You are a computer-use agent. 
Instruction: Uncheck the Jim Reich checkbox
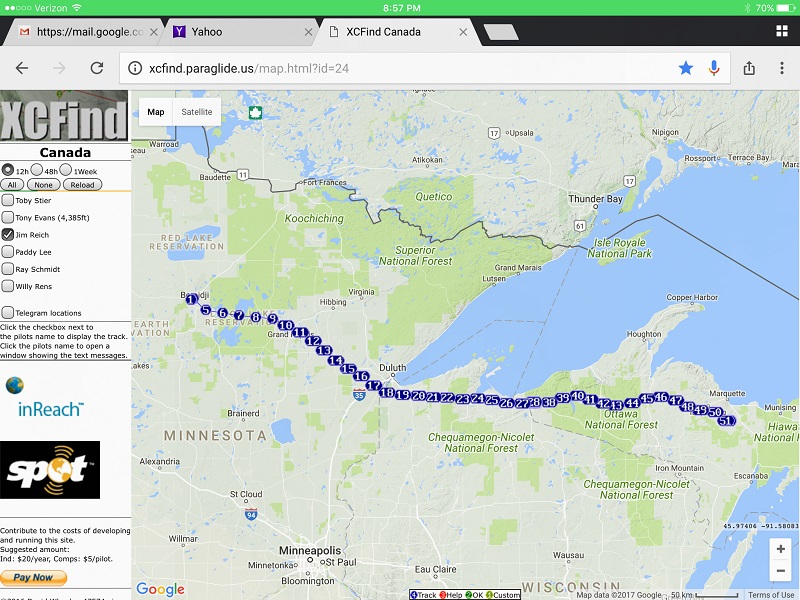[x=8, y=234]
